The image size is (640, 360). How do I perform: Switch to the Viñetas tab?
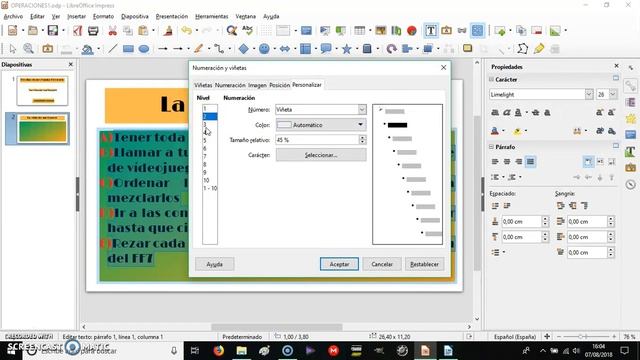(x=203, y=85)
